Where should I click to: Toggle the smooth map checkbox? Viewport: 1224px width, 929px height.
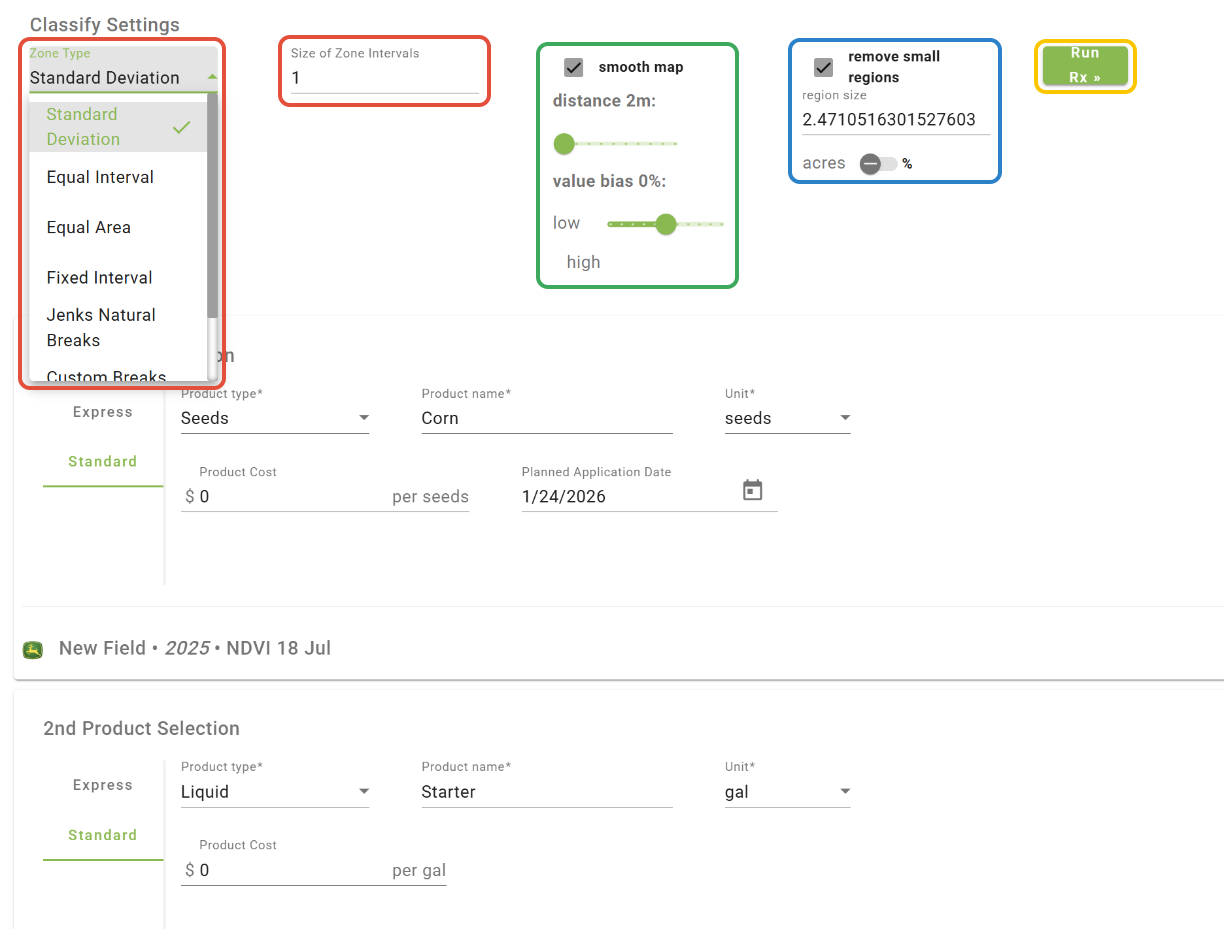[x=574, y=68]
